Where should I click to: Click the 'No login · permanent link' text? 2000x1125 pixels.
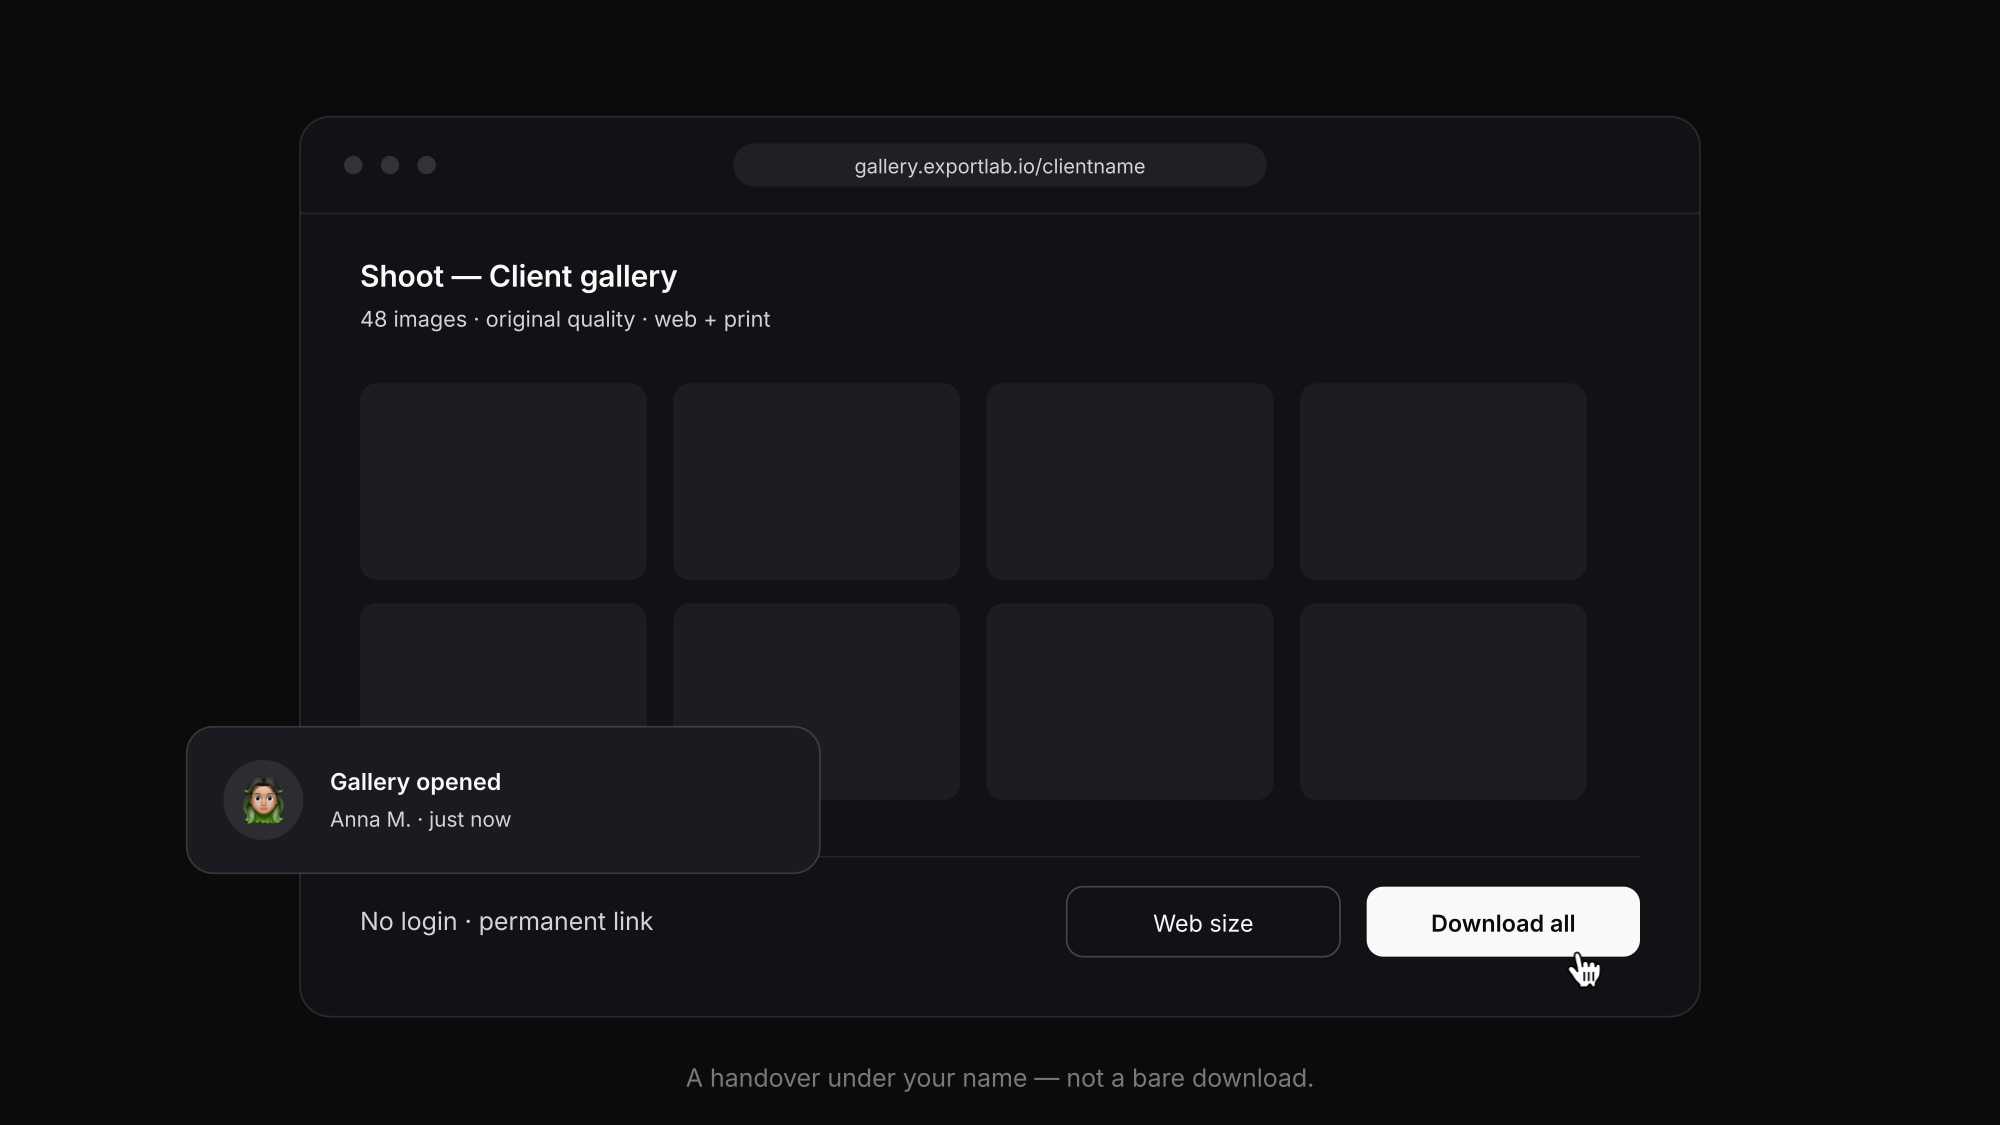click(x=506, y=922)
